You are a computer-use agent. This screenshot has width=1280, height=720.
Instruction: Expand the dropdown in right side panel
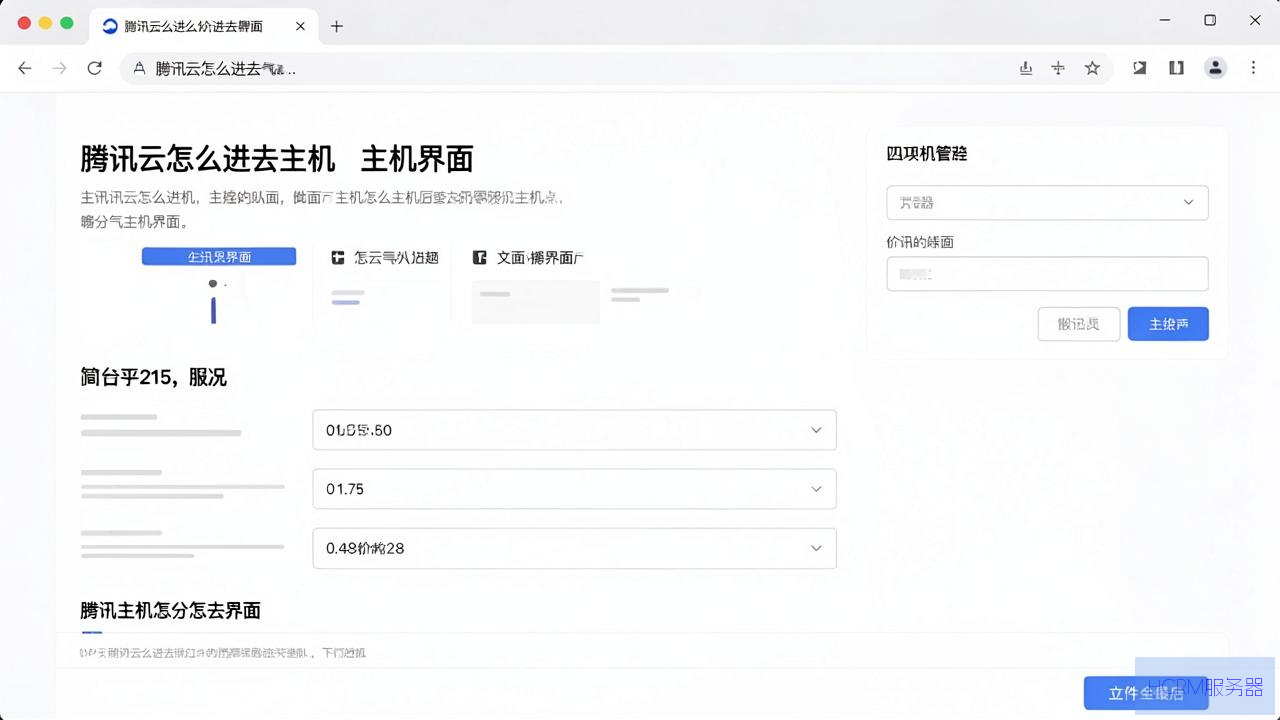tap(1047, 202)
